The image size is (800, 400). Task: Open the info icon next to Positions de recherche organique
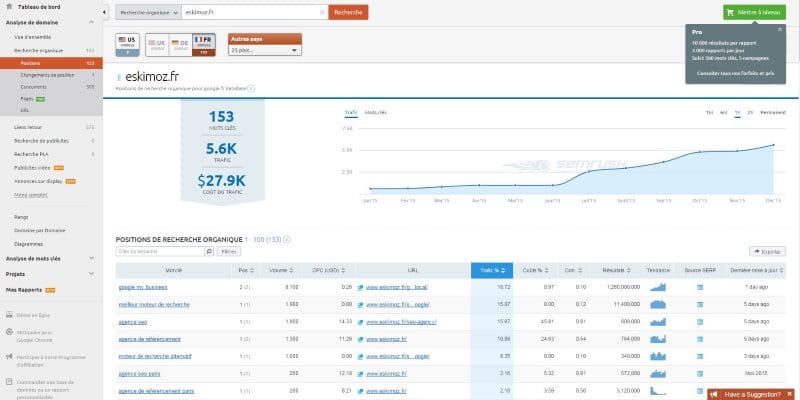pyautogui.click(x=287, y=239)
